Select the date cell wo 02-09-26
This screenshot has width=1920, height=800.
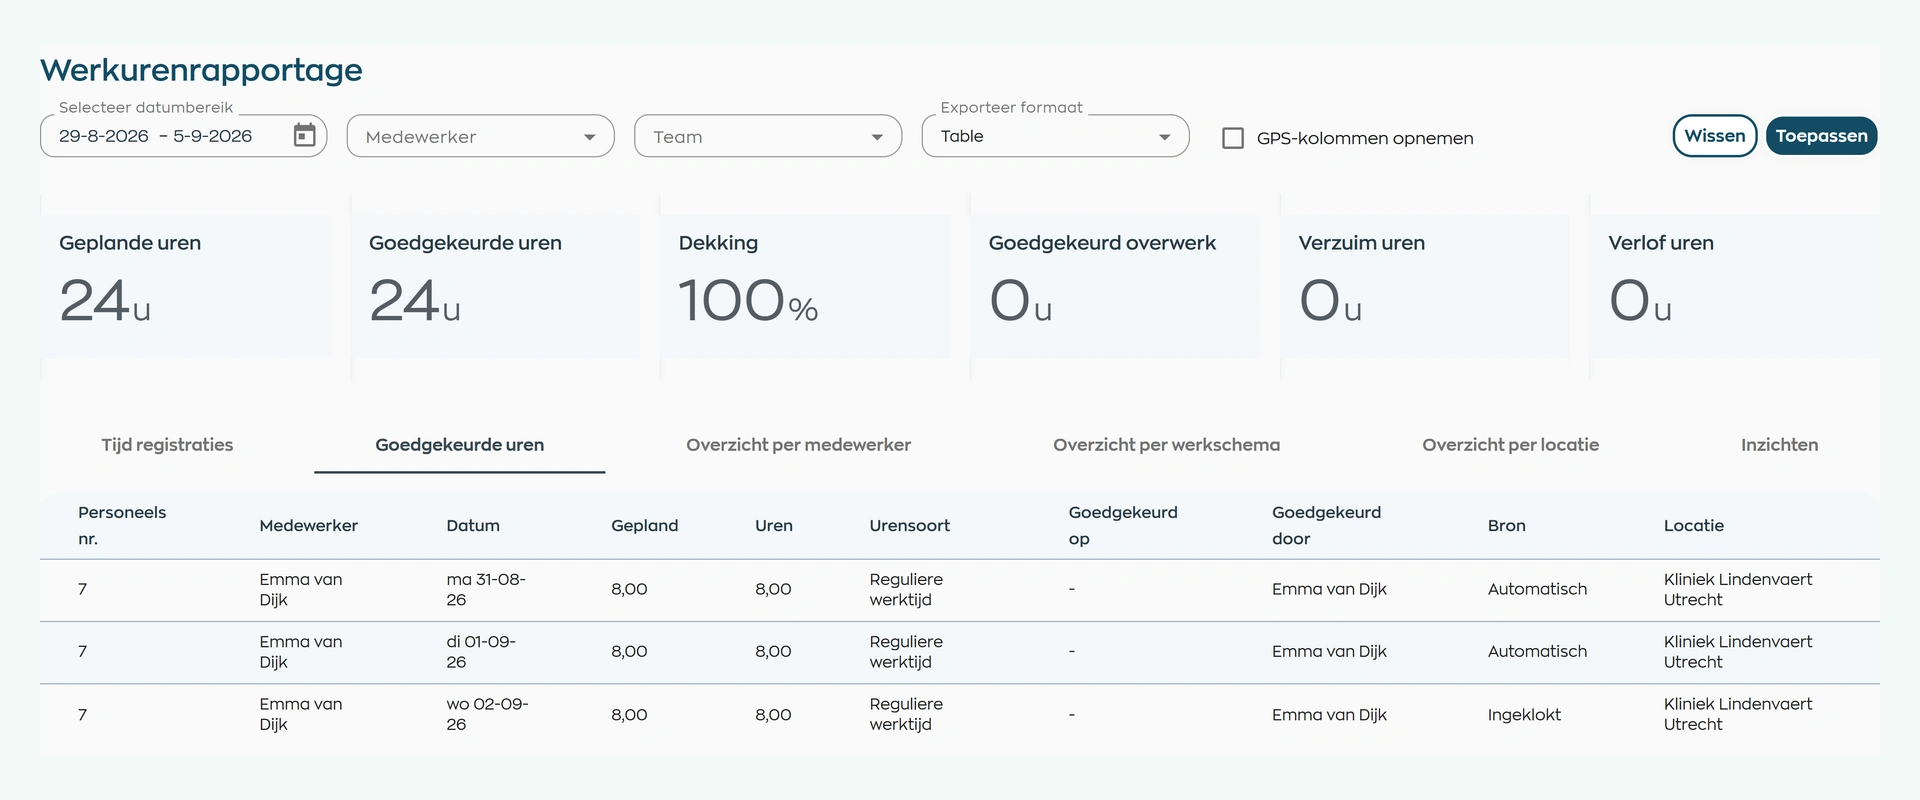click(x=487, y=714)
